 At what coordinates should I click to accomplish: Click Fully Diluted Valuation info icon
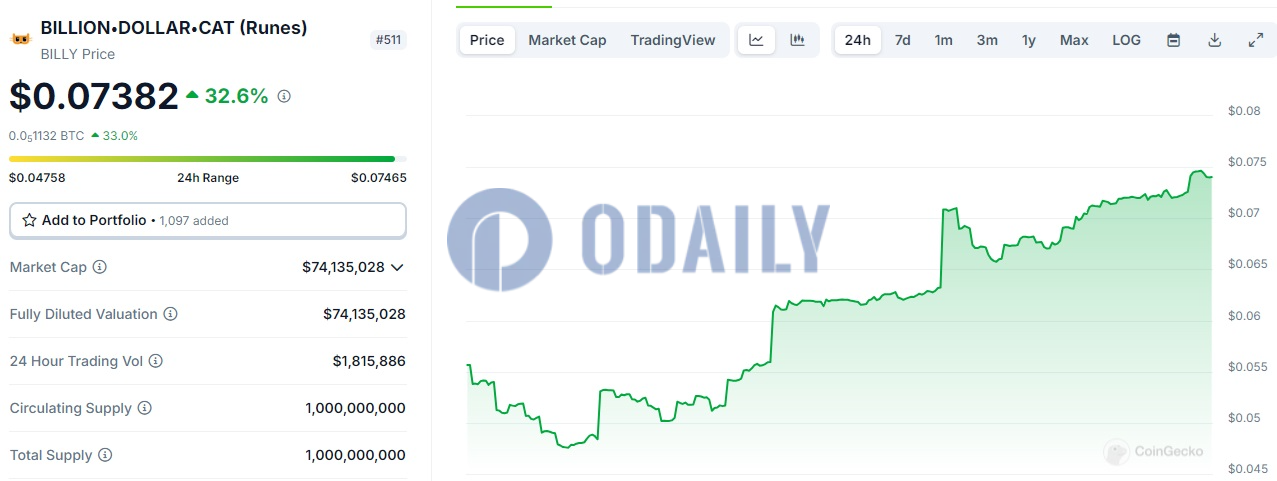pos(171,314)
